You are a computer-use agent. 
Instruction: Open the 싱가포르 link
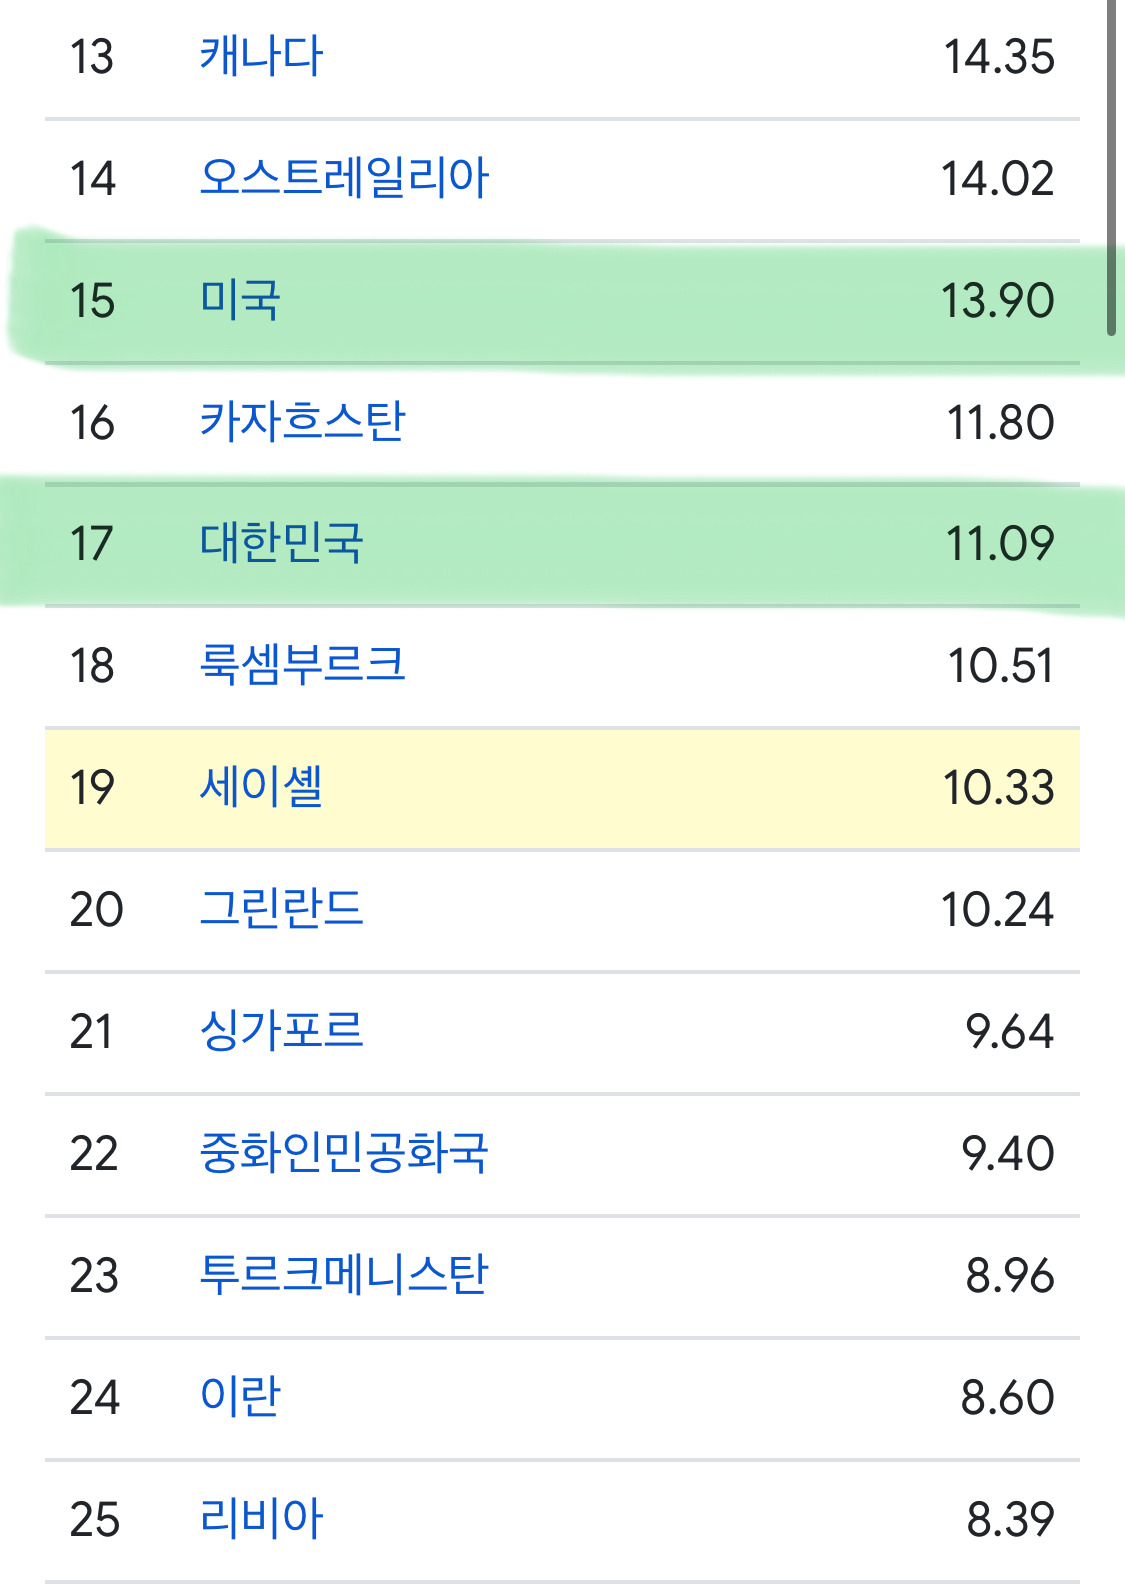281,1031
